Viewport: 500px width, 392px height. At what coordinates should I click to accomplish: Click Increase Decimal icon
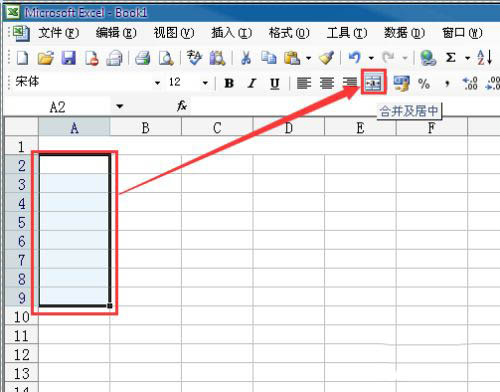(x=470, y=83)
